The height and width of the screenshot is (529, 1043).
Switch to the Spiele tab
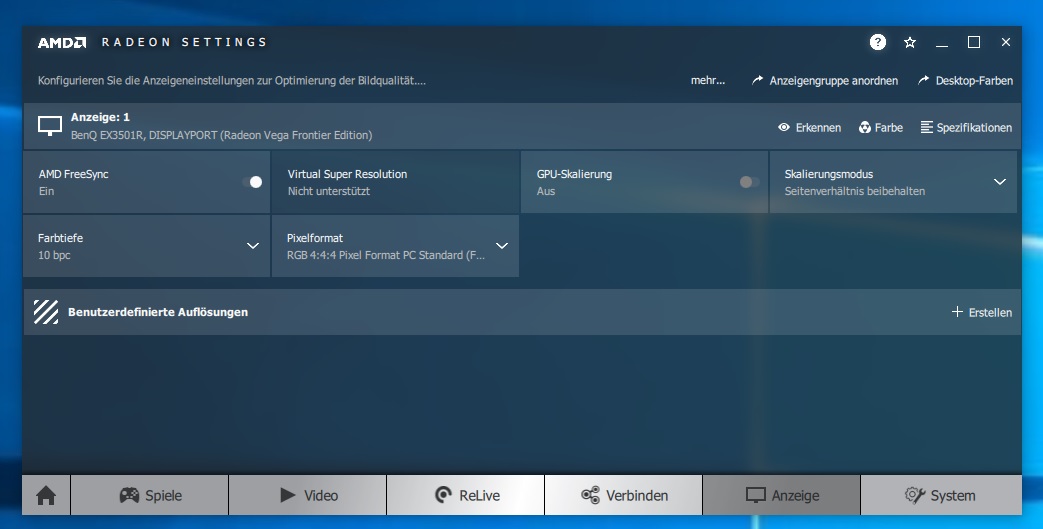150,495
